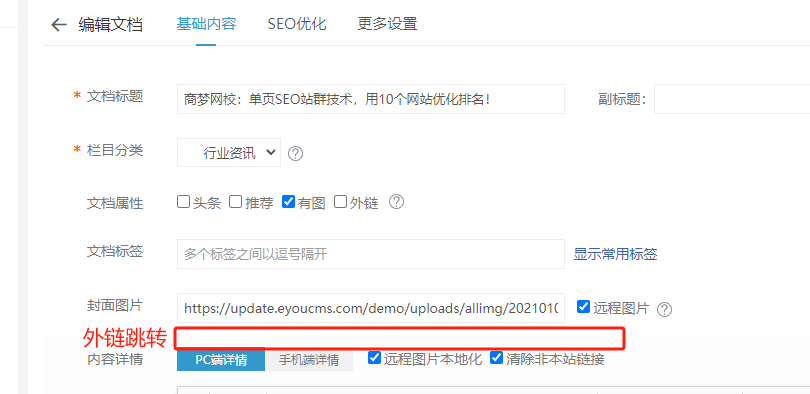This screenshot has height=394, width=810.
Task: Toggle the 远程图片 checkbox
Action: tap(583, 306)
